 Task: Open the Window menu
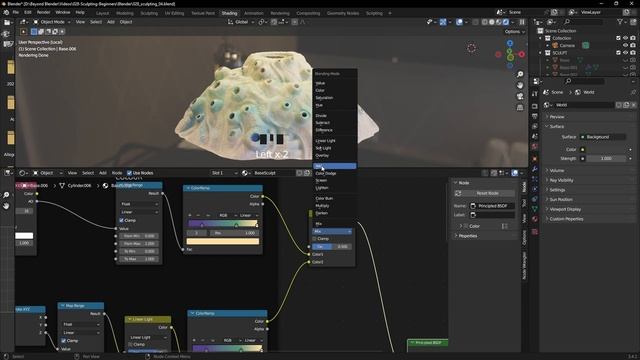click(62, 13)
